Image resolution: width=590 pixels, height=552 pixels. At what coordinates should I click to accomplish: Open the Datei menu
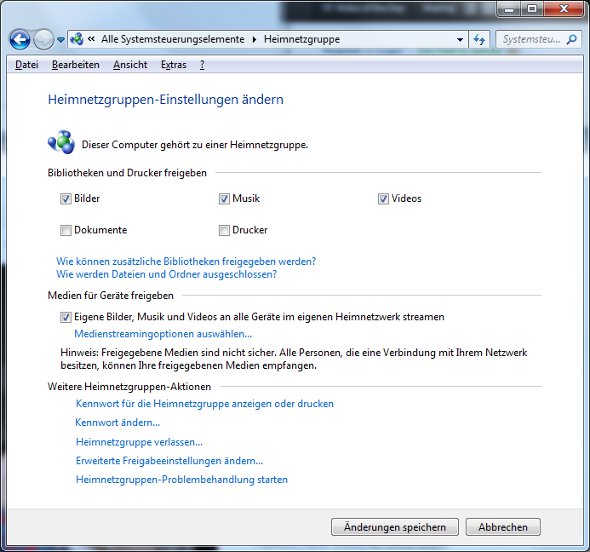pos(27,65)
